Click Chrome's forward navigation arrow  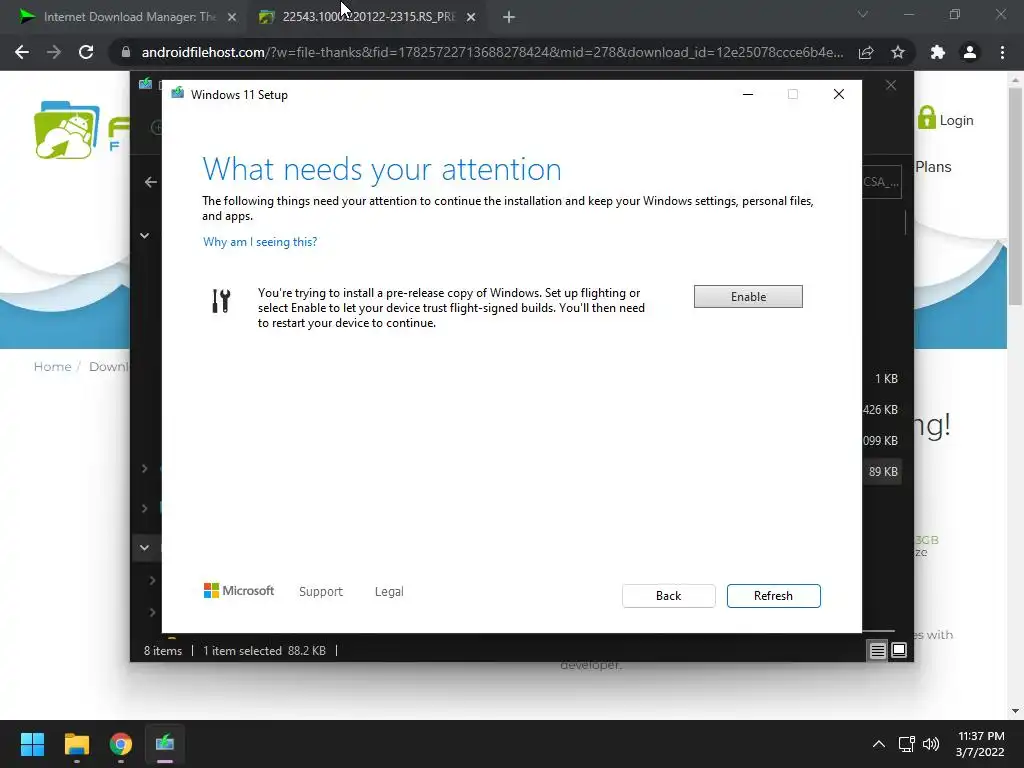coord(54,52)
